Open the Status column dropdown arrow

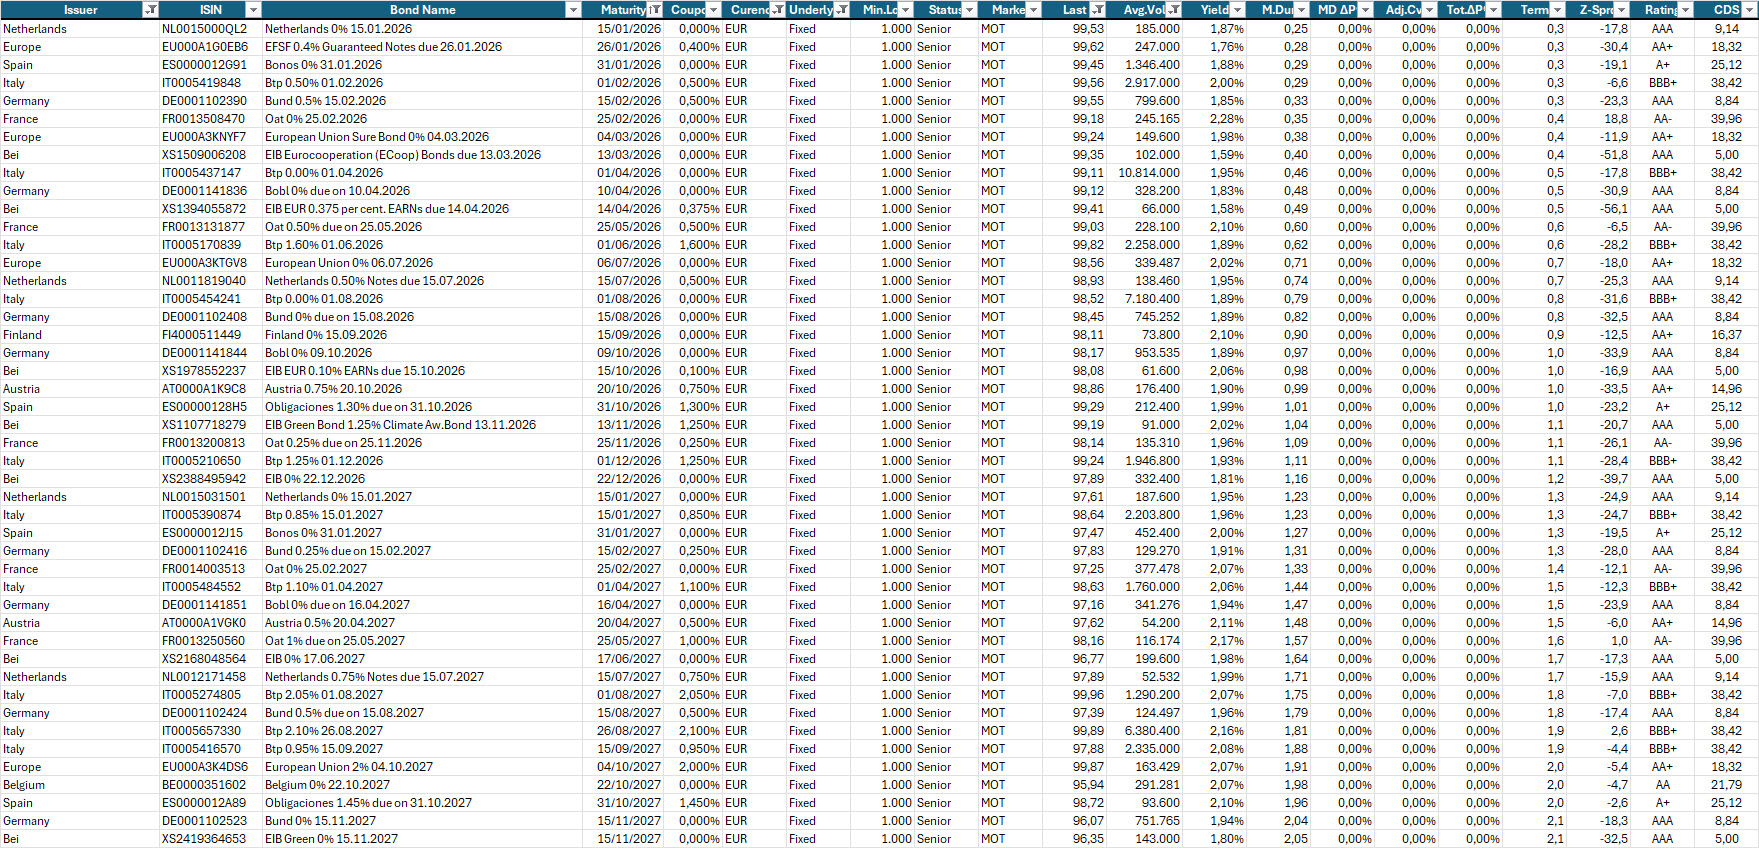point(969,10)
